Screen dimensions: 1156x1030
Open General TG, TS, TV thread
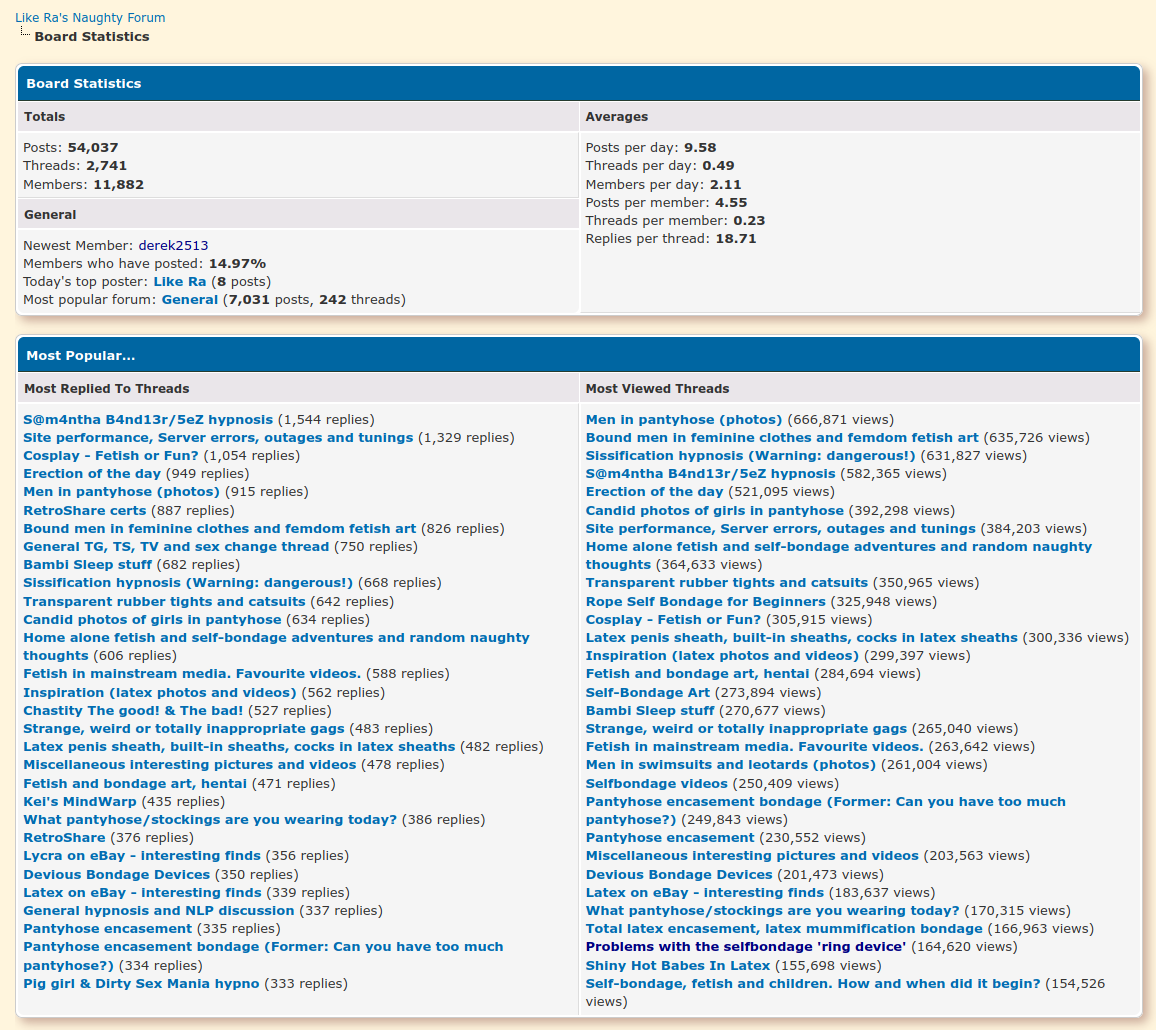(x=176, y=547)
